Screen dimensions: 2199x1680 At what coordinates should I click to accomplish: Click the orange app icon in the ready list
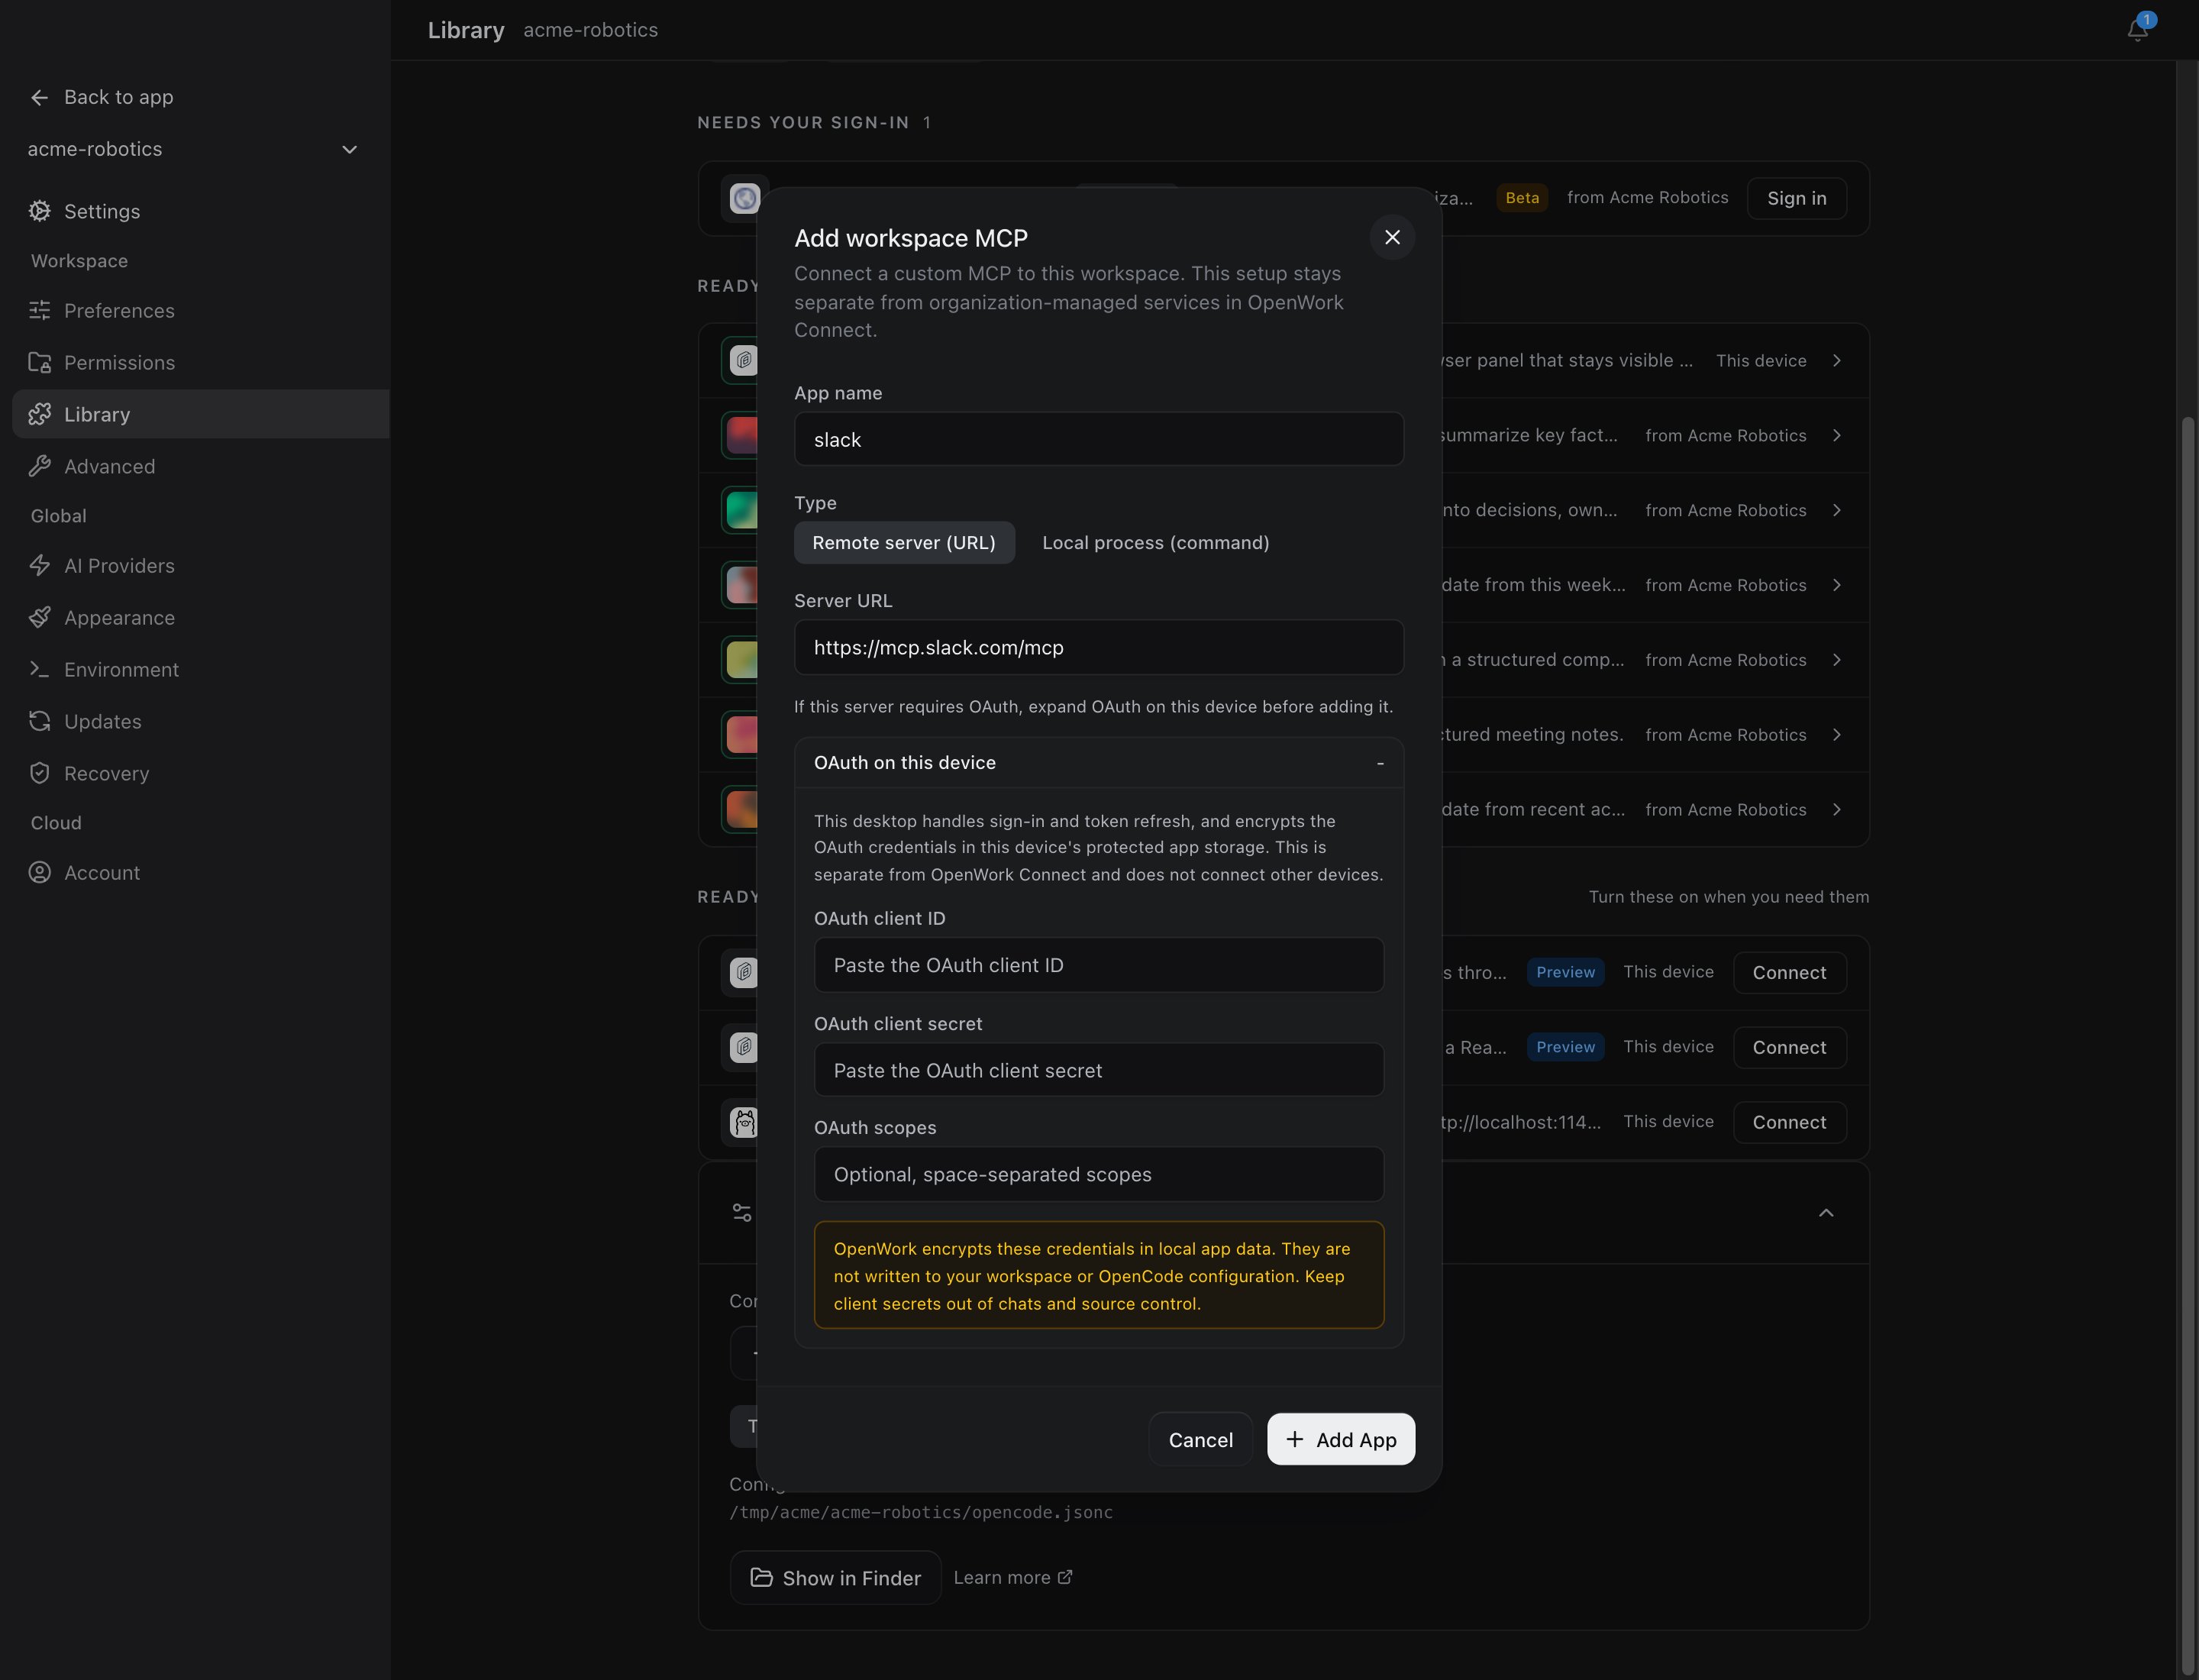742,810
